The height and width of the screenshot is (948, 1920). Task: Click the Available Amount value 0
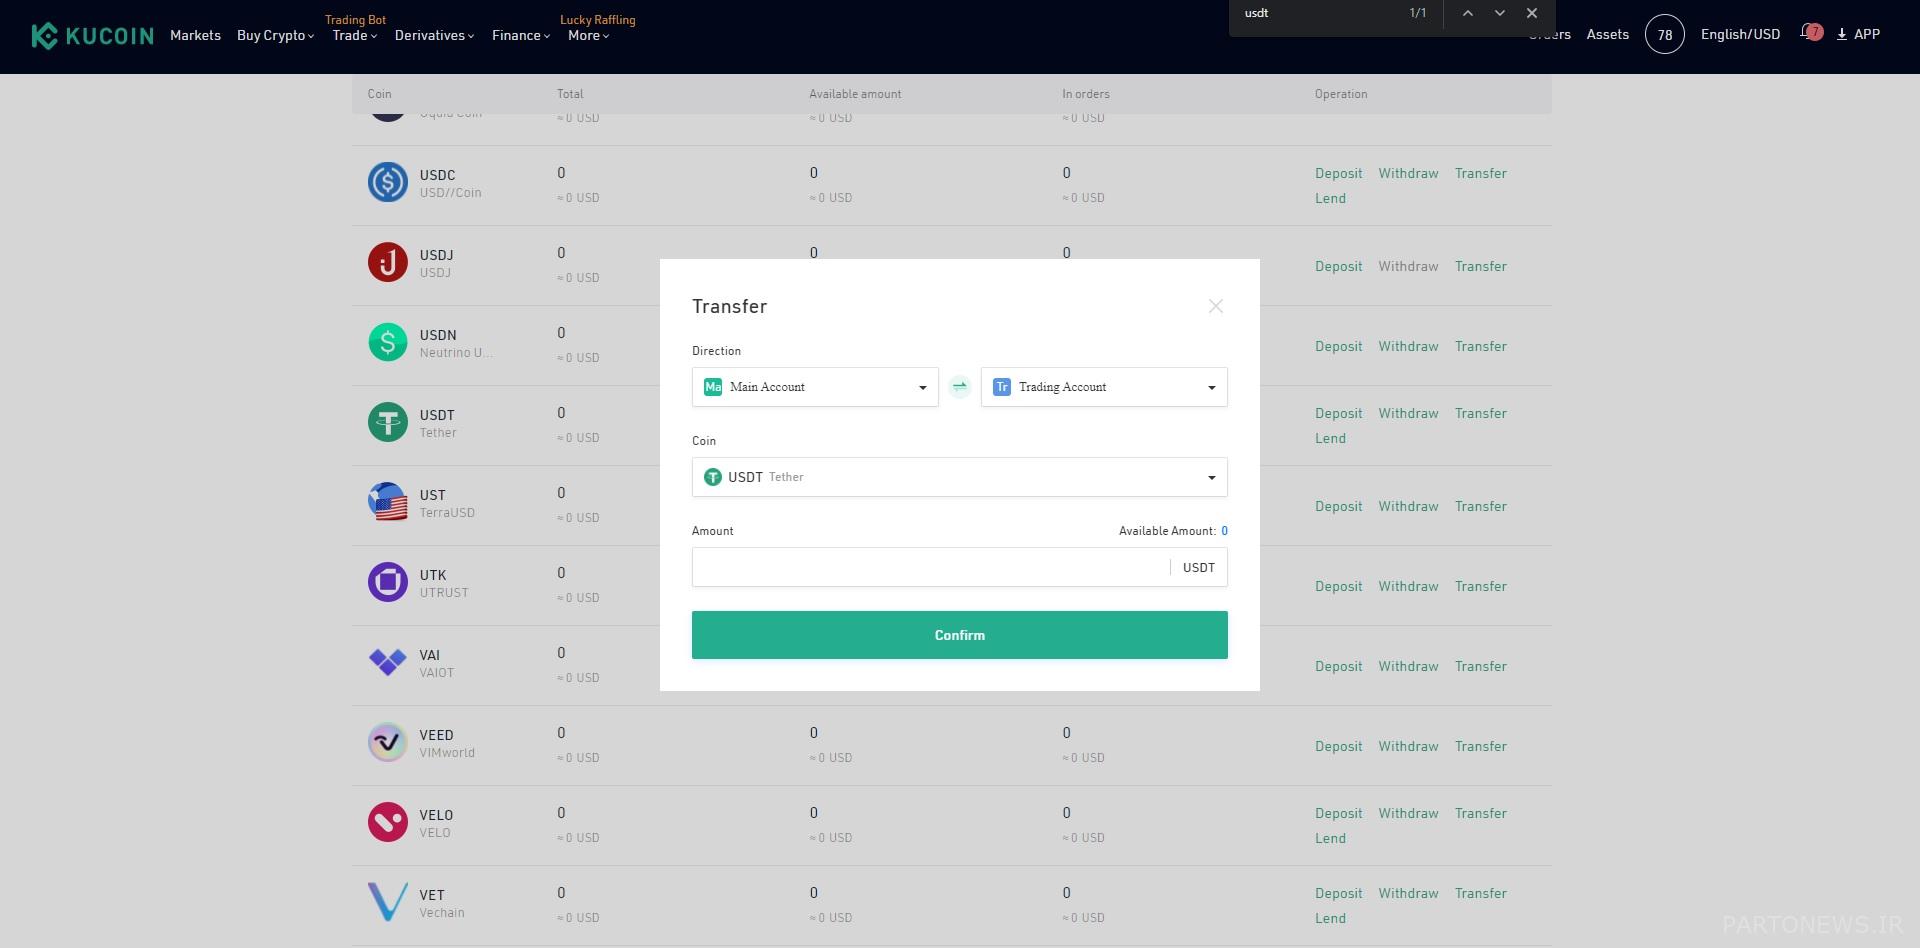[x=1224, y=531]
